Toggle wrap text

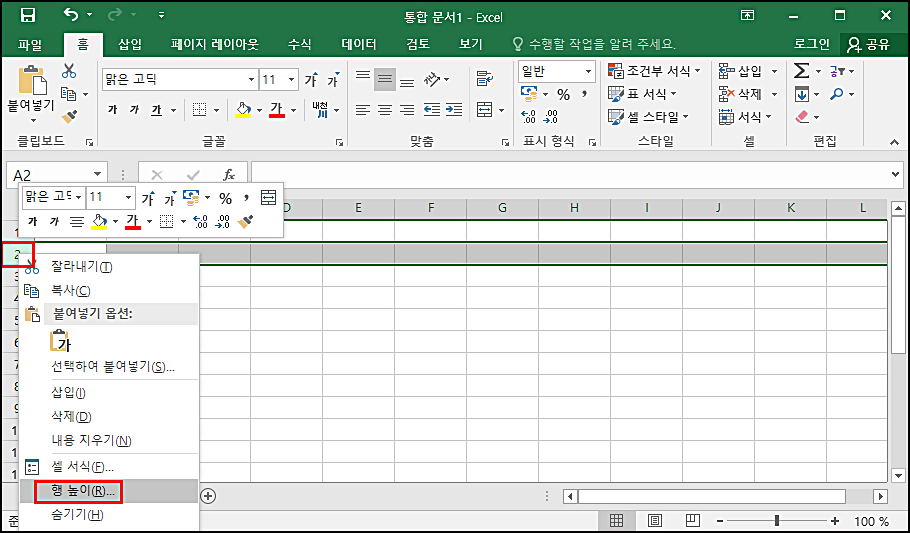point(485,78)
